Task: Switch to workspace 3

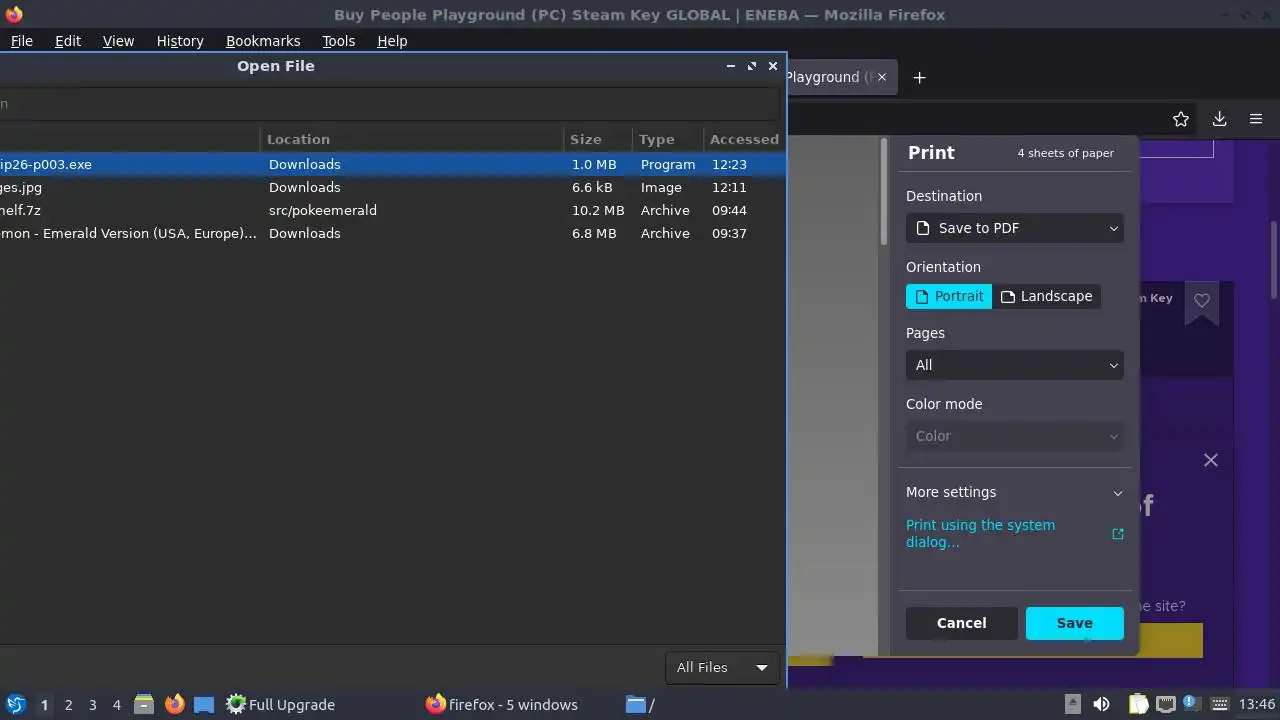Action: 92,704
